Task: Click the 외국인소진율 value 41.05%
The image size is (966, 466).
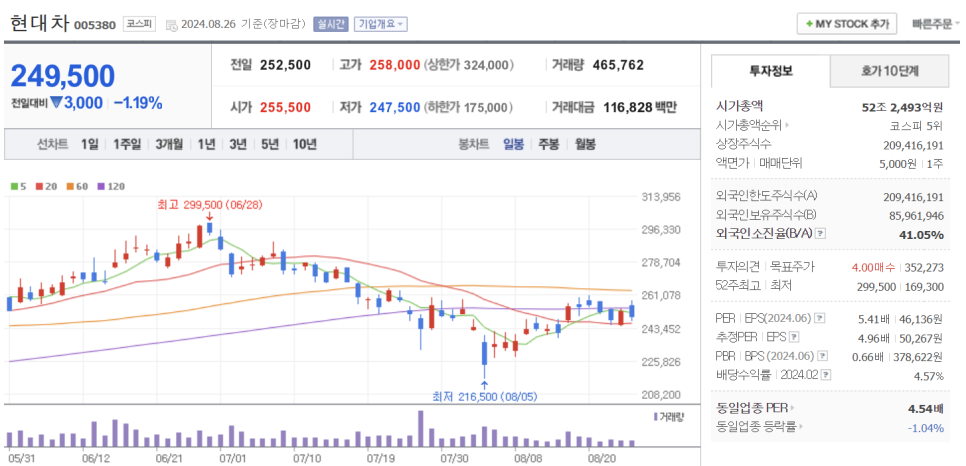Action: [922, 234]
